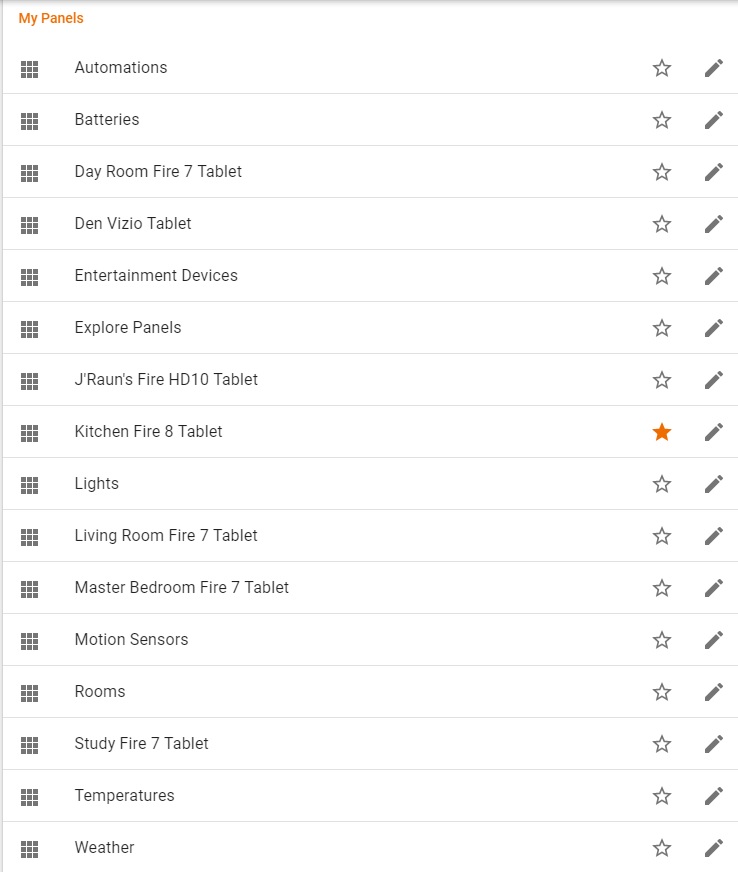Image resolution: width=738 pixels, height=872 pixels.
Task: Open the Master Bedroom Fire 7 Tablet panel
Action: 181,588
